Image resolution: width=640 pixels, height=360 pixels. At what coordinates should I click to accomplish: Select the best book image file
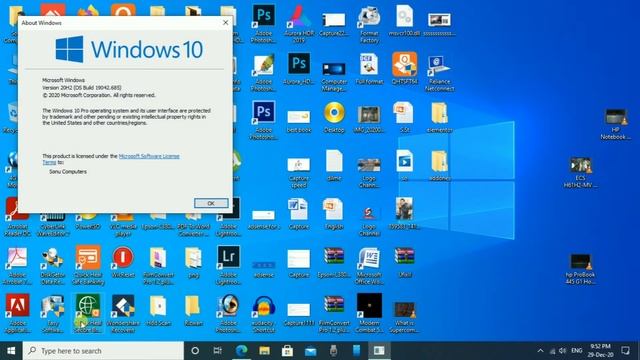click(x=299, y=121)
